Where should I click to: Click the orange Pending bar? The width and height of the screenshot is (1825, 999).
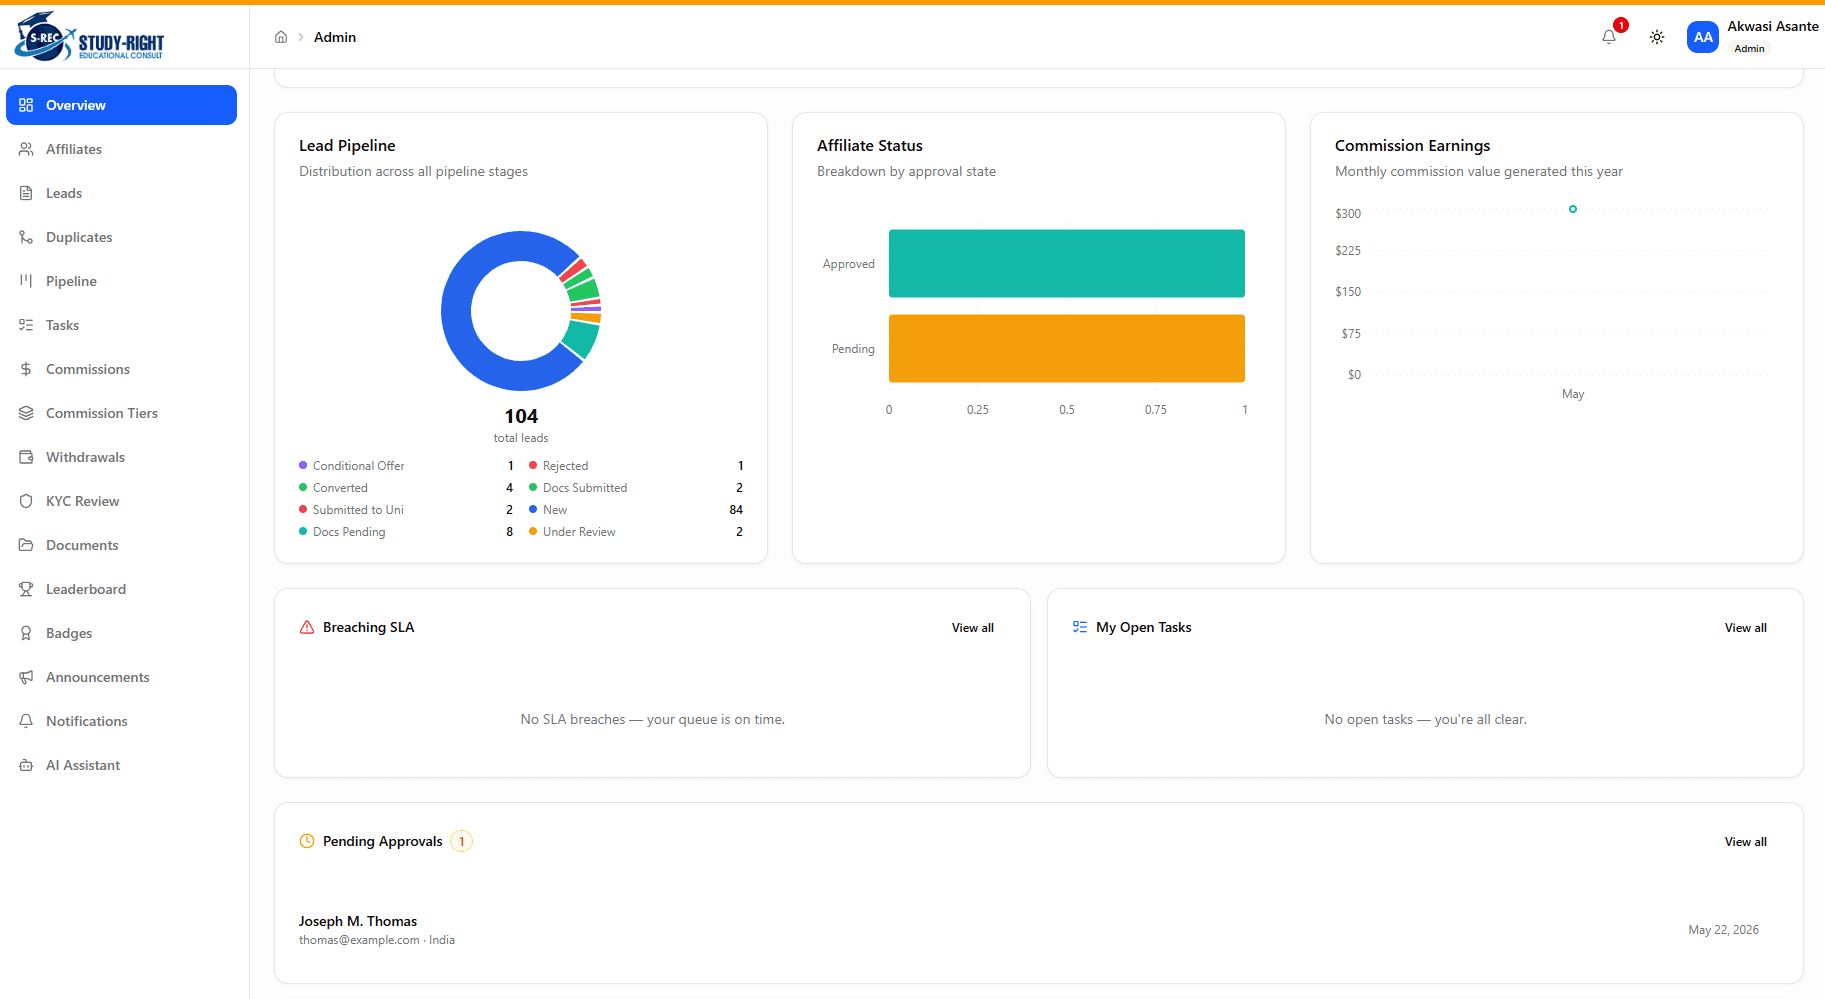[1067, 348]
